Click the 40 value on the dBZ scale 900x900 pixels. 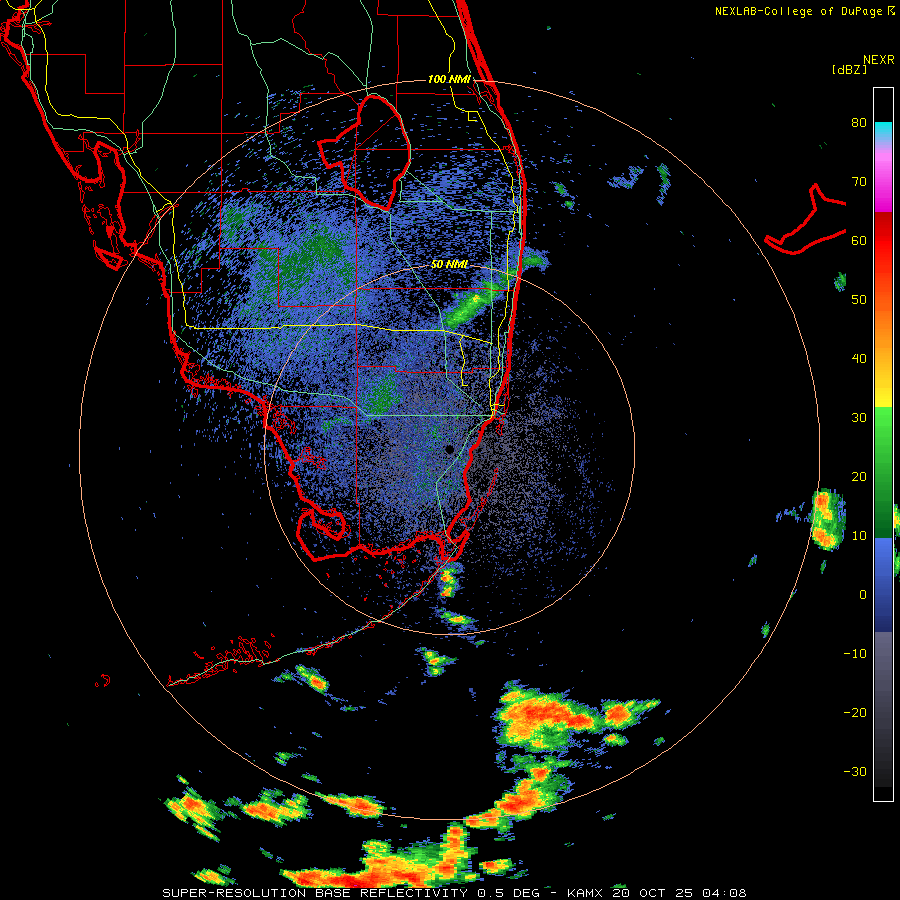(859, 359)
